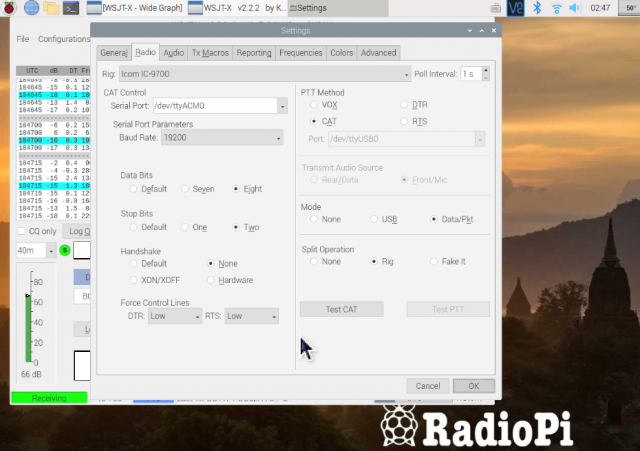Choose XON/XOFF handshake option

(155, 280)
